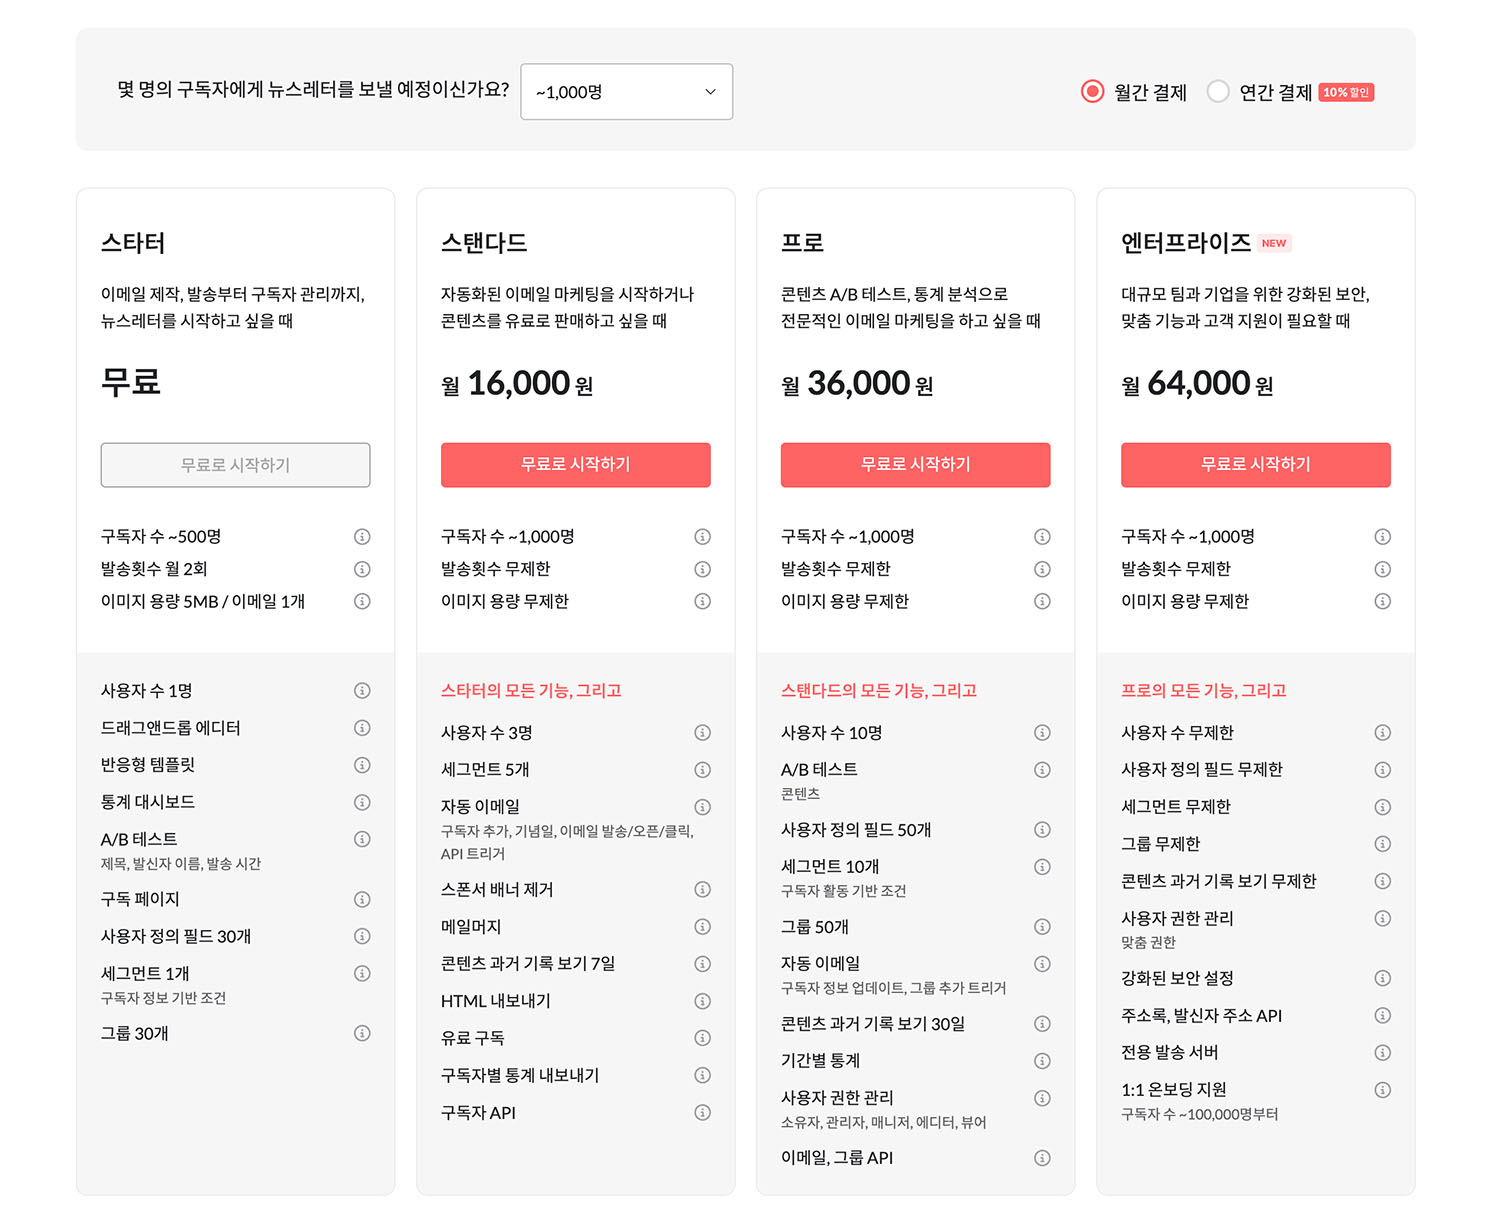1500x1216 pixels.
Task: Click 무료로 시작하기 on the 스탠다드 plan
Action: click(576, 465)
